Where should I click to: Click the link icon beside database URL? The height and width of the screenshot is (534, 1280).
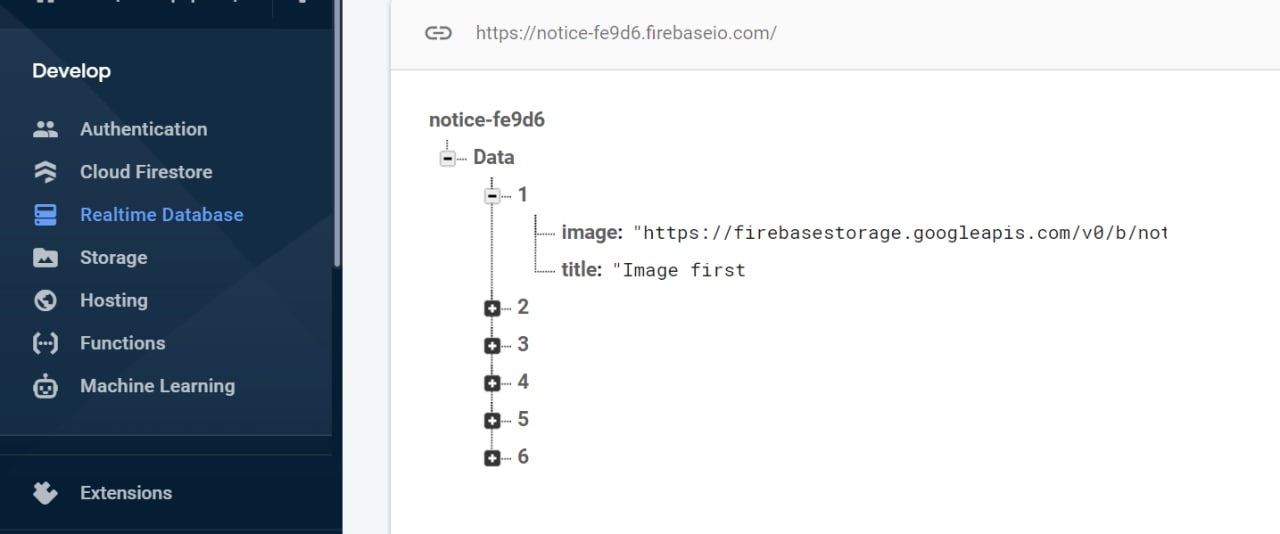pyautogui.click(x=438, y=33)
